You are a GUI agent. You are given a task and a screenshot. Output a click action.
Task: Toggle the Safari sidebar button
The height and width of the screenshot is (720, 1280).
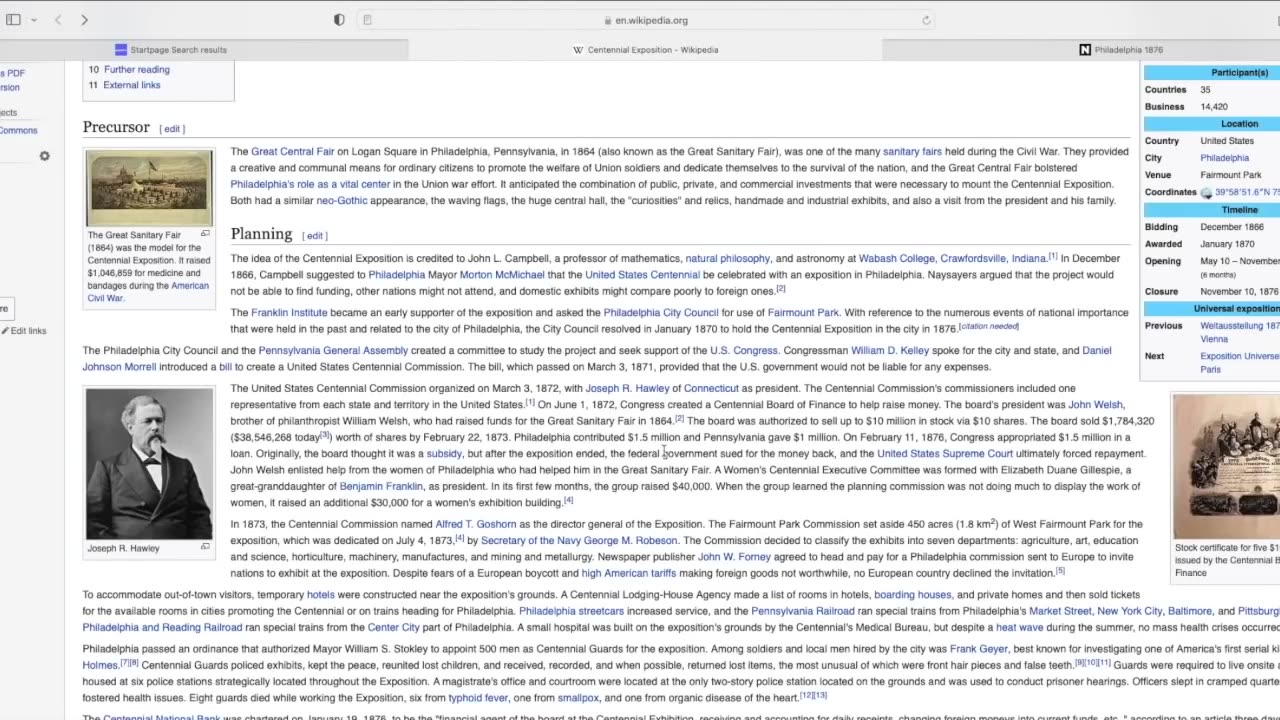(13, 20)
